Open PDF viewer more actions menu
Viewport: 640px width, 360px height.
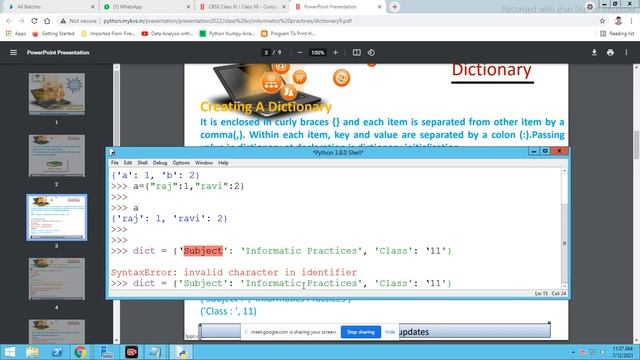(627, 53)
